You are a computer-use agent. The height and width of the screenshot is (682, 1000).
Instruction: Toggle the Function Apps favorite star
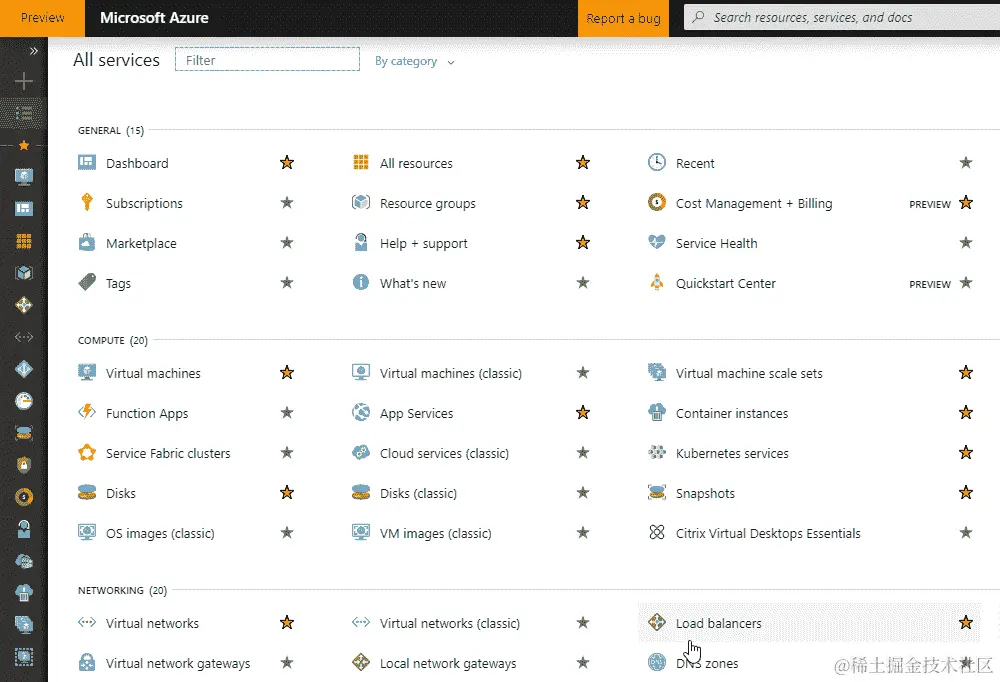click(x=287, y=413)
